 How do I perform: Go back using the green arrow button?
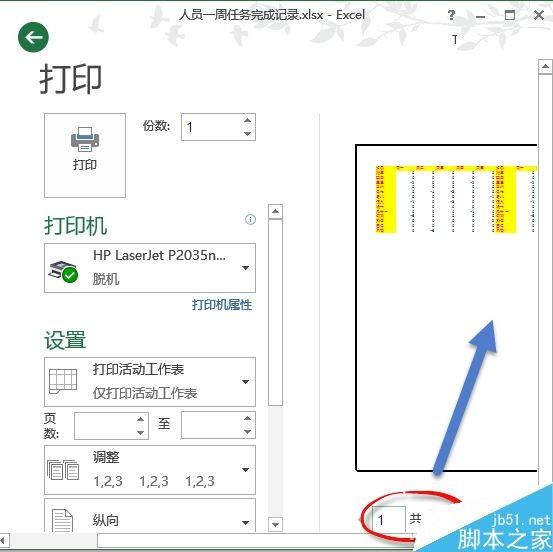[x=33, y=37]
